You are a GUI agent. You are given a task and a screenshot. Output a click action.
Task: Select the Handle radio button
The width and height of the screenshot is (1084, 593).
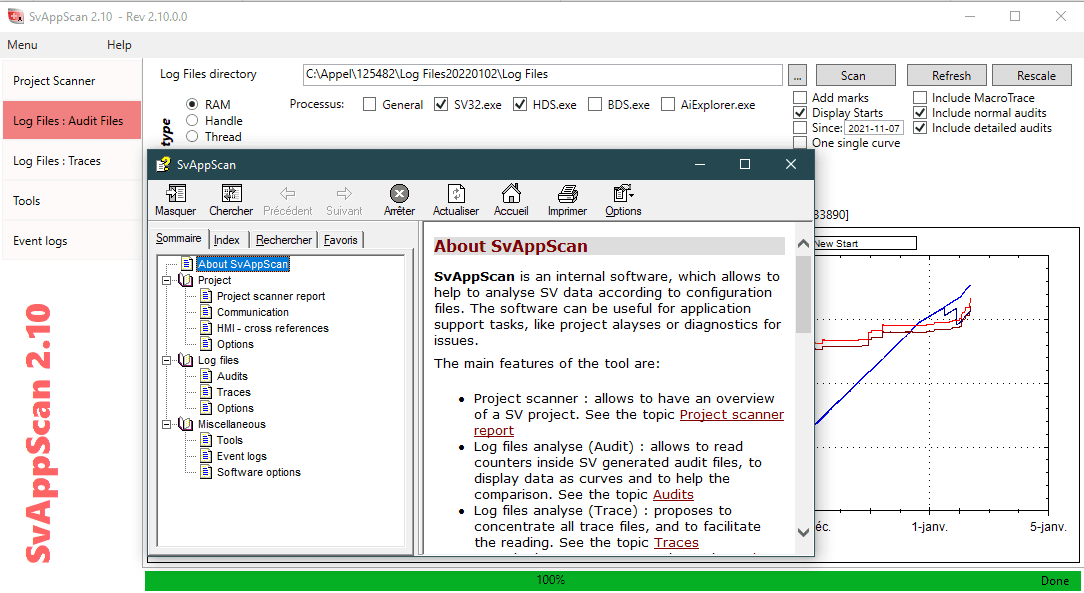click(x=192, y=120)
